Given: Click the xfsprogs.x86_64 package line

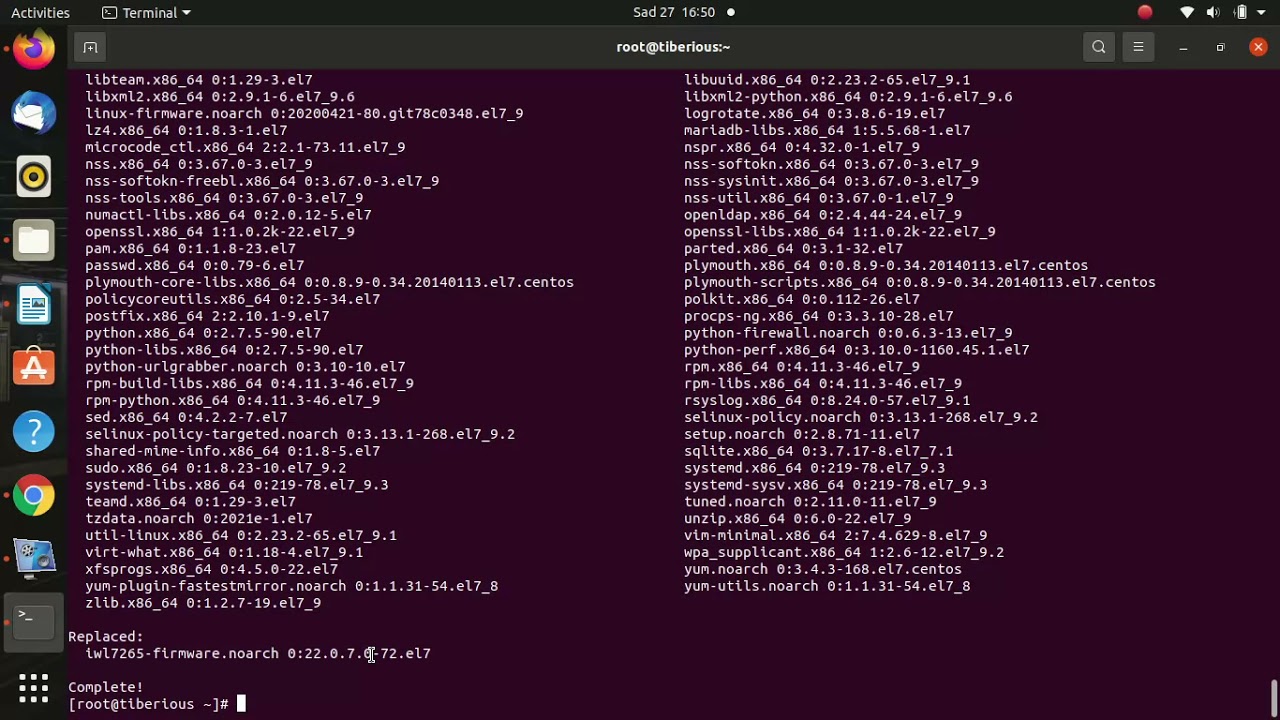Looking at the screenshot, I should (x=211, y=569).
